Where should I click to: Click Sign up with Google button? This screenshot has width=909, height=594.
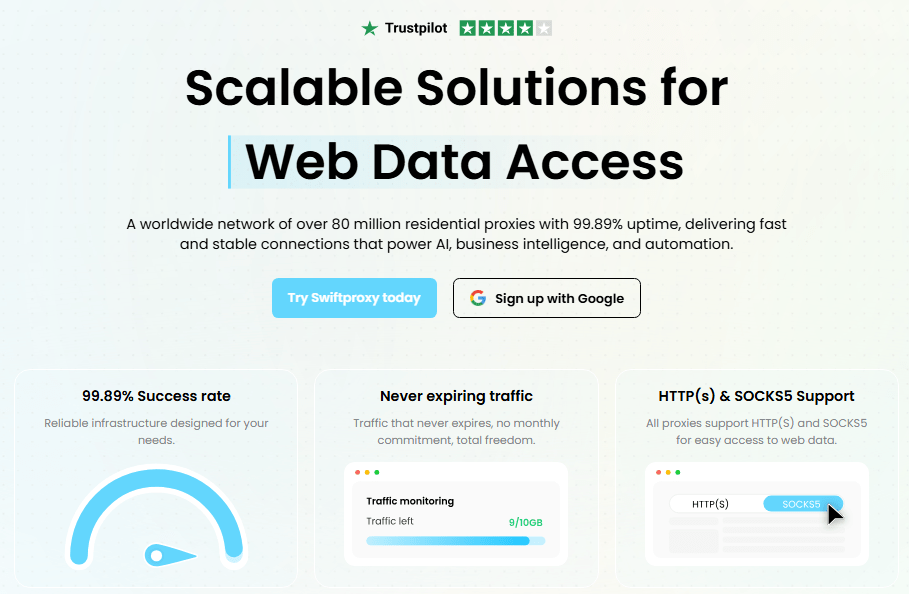pos(547,298)
